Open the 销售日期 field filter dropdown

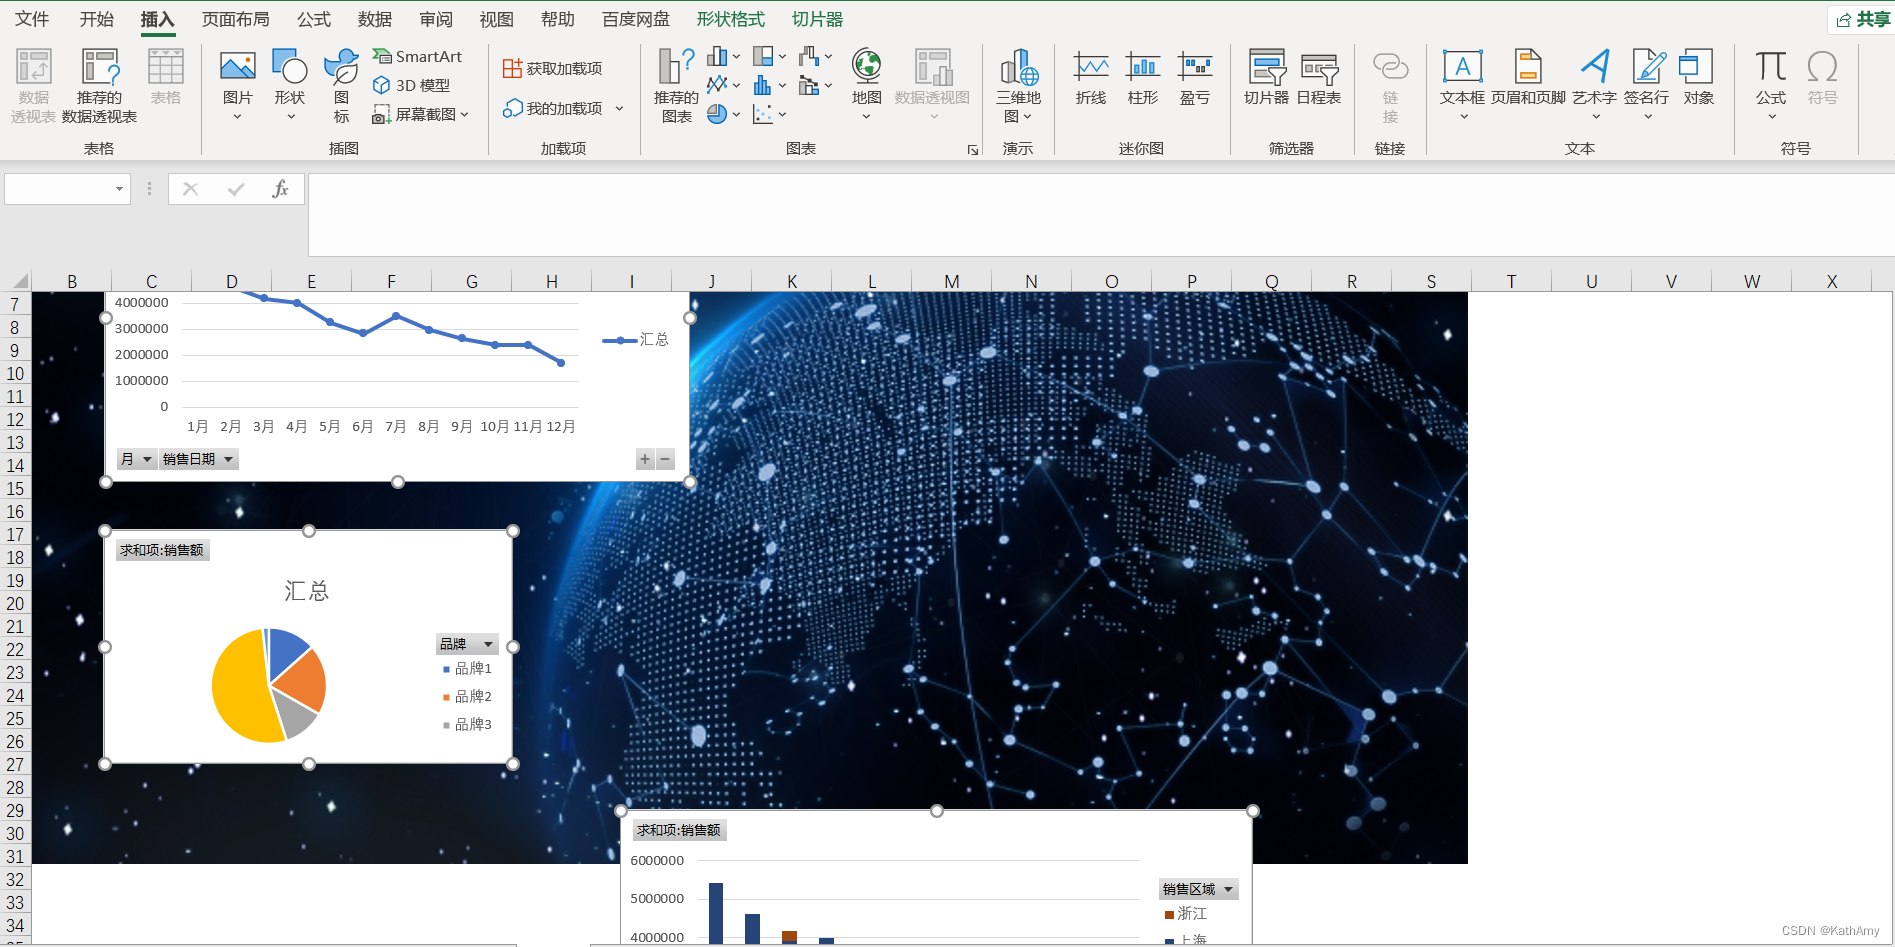(198, 459)
